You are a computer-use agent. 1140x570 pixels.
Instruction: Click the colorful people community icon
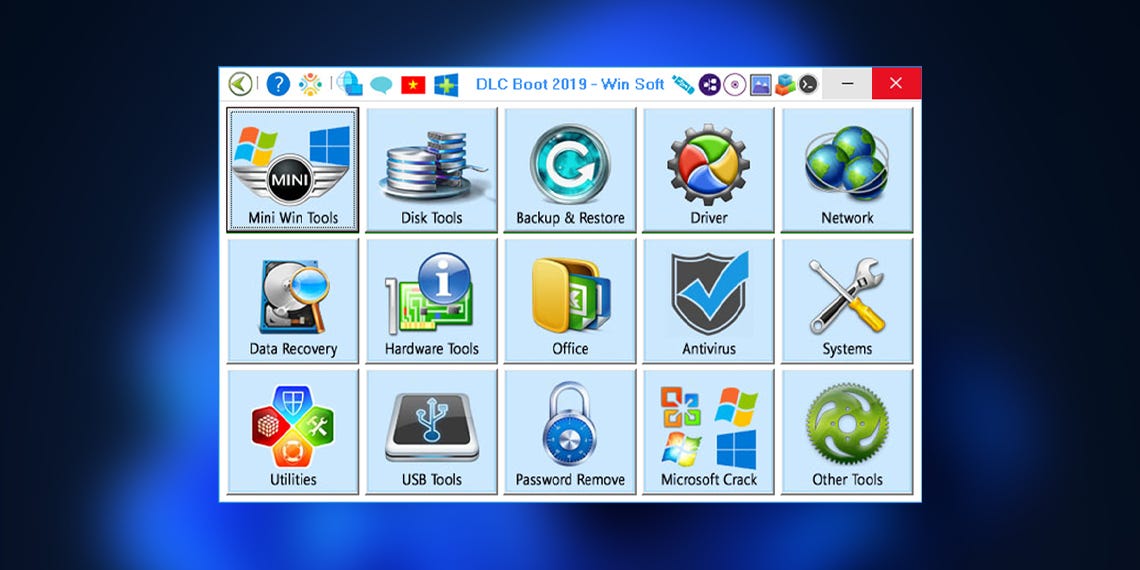point(310,84)
